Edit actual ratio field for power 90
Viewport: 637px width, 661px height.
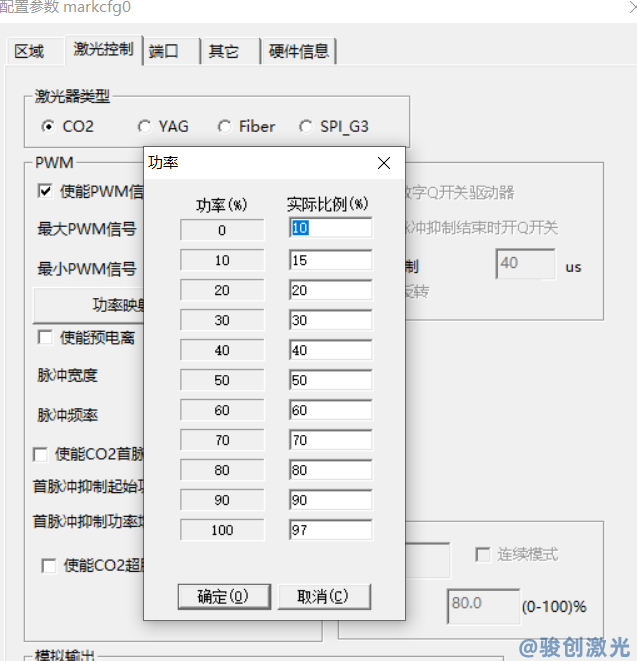[331, 500]
